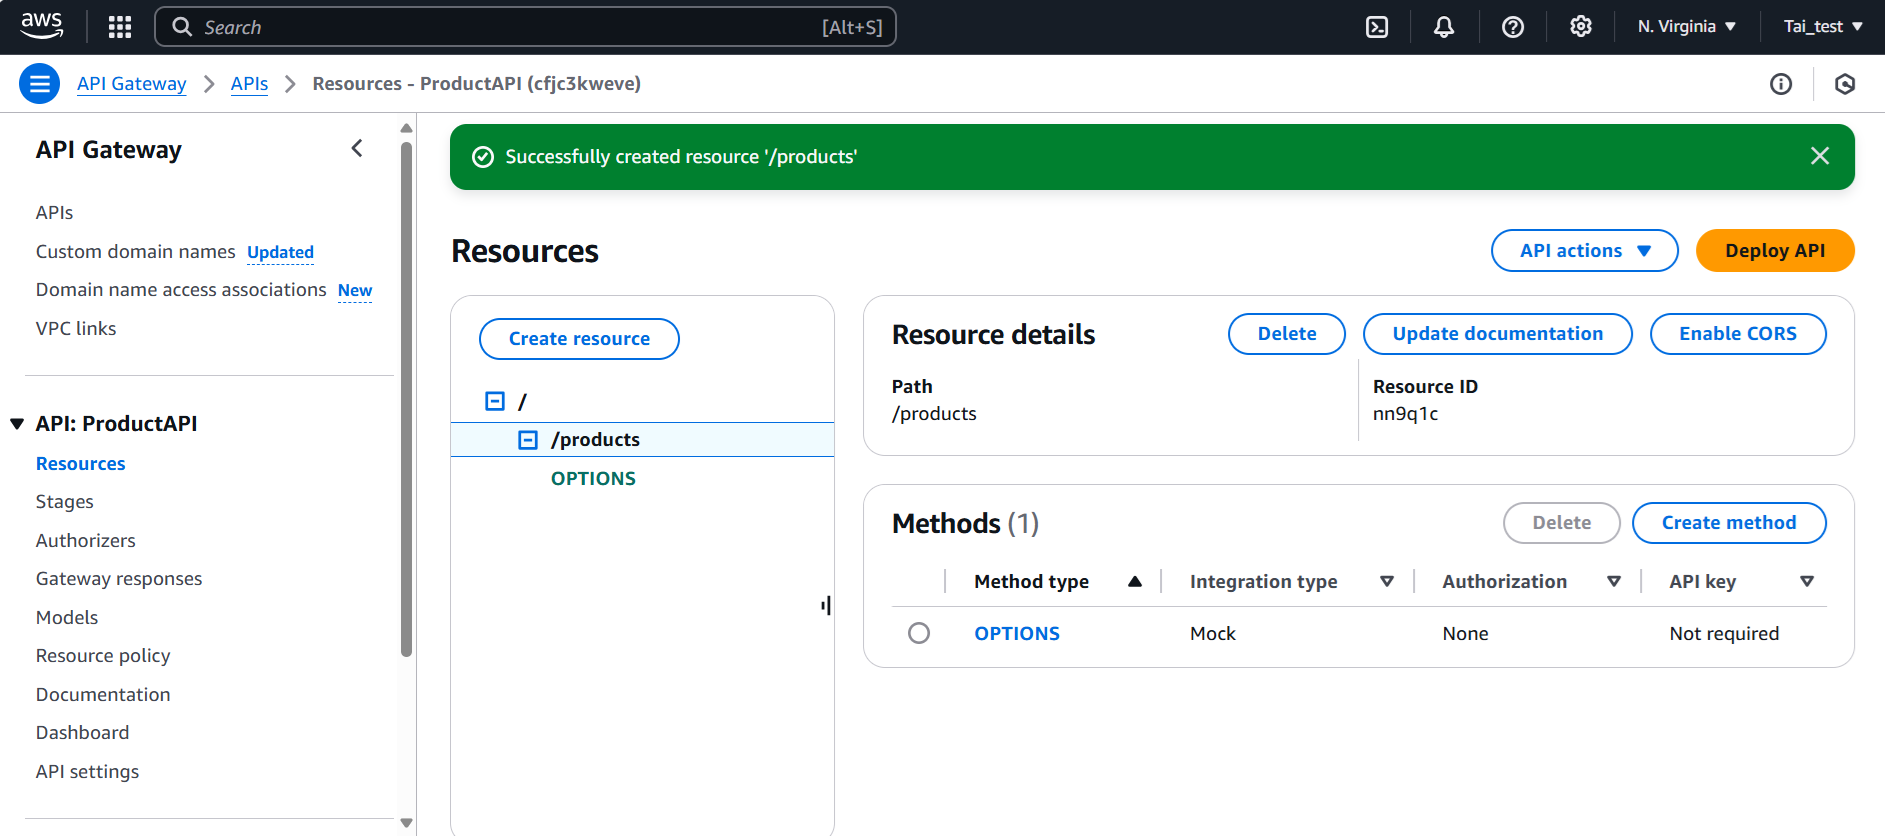Open API settings section
Image resolution: width=1885 pixels, height=836 pixels.
[x=88, y=772]
